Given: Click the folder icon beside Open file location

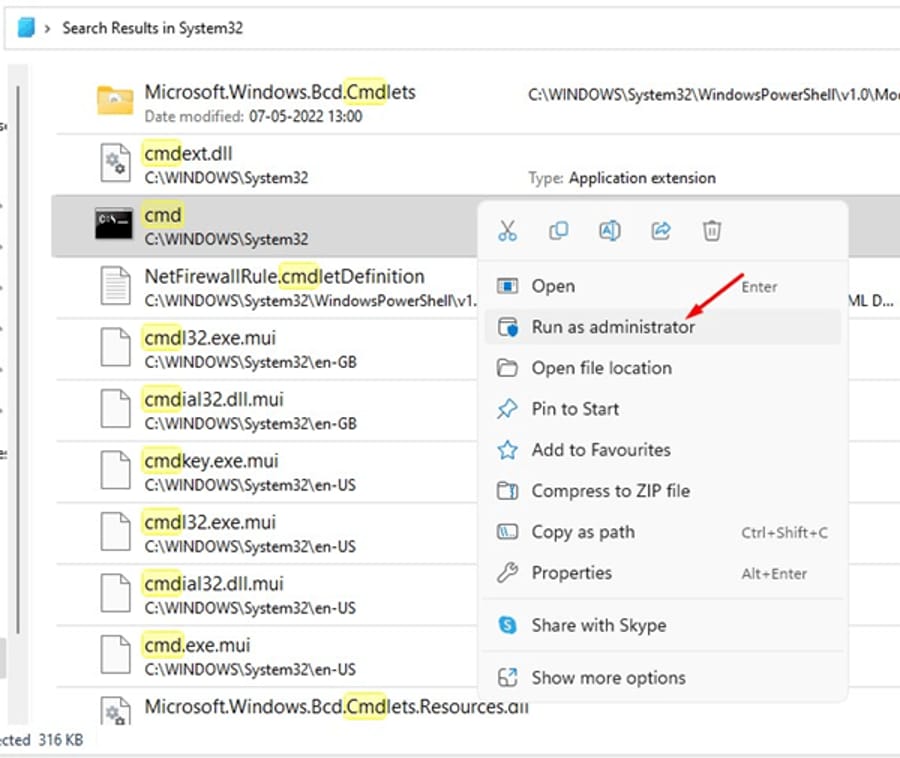Looking at the screenshot, I should (507, 368).
